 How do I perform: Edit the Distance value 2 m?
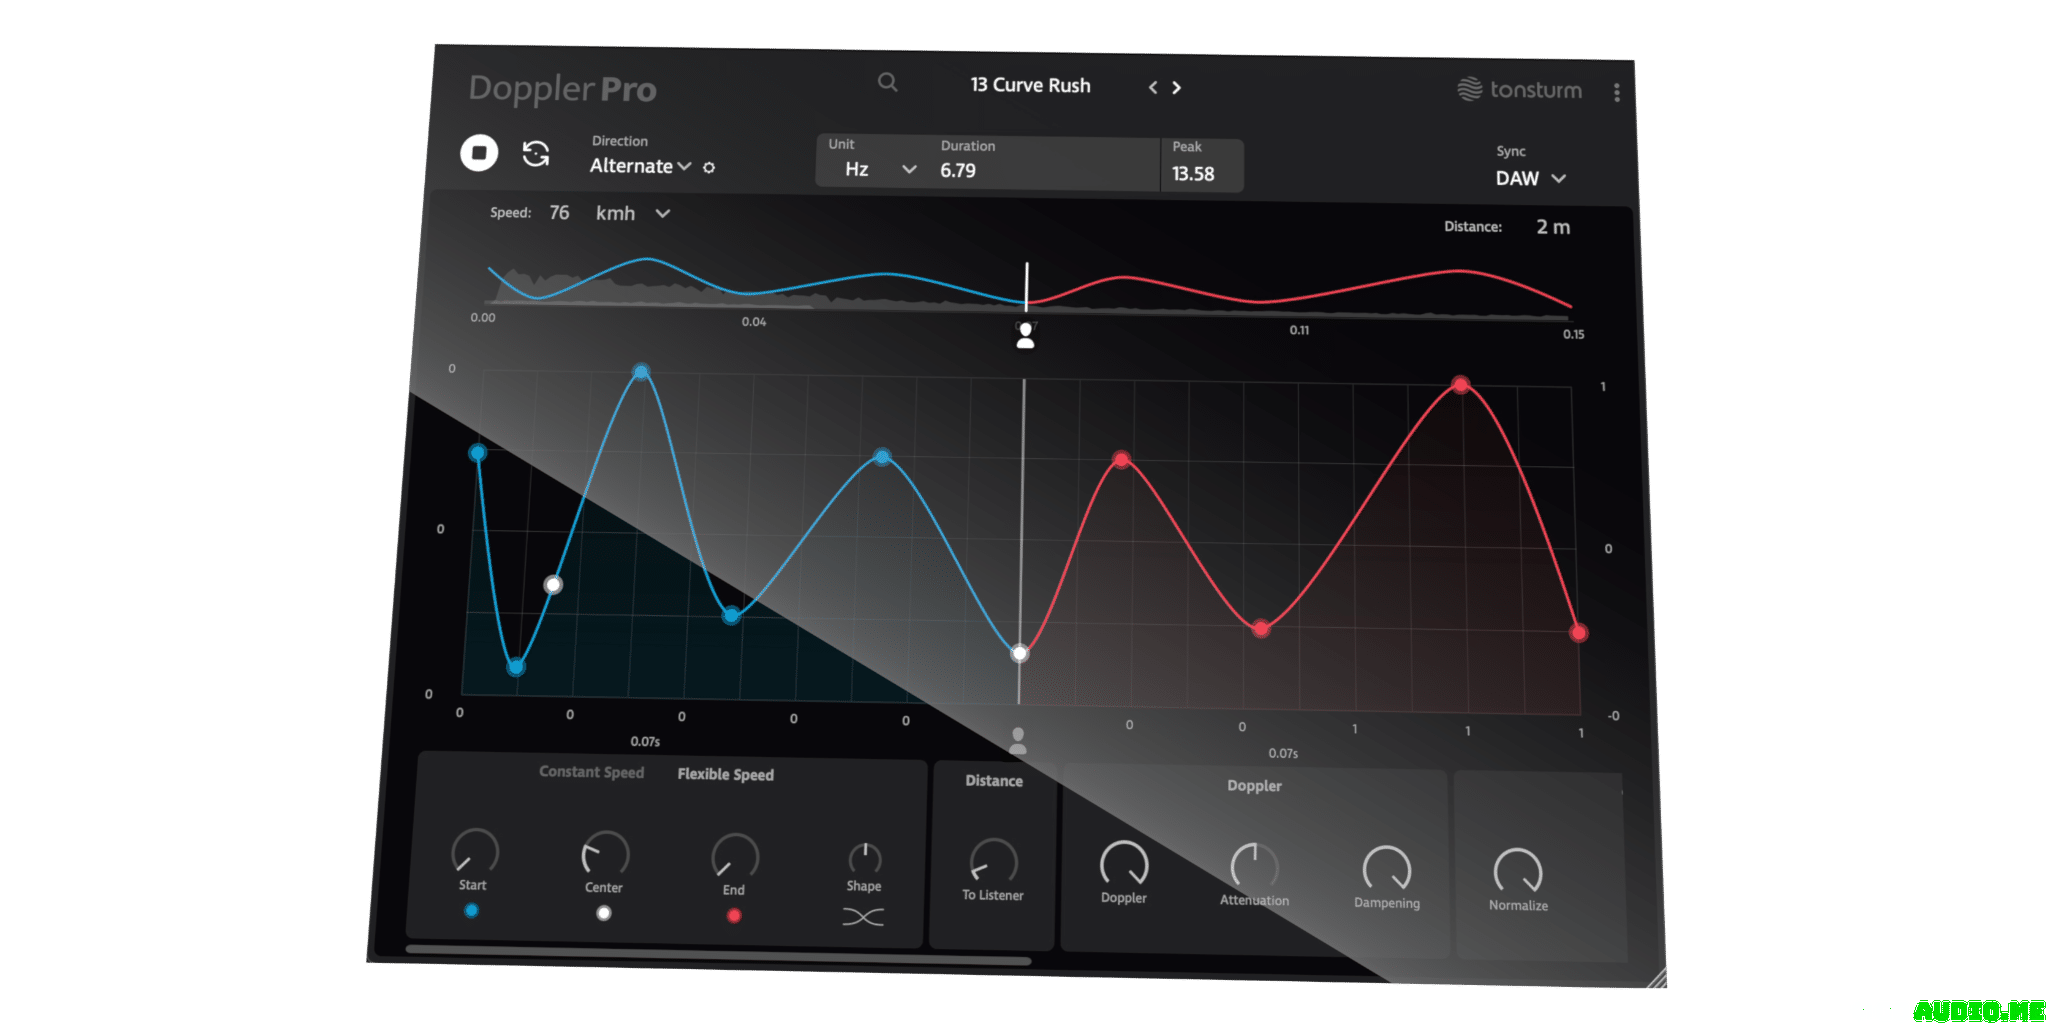pos(1553,227)
